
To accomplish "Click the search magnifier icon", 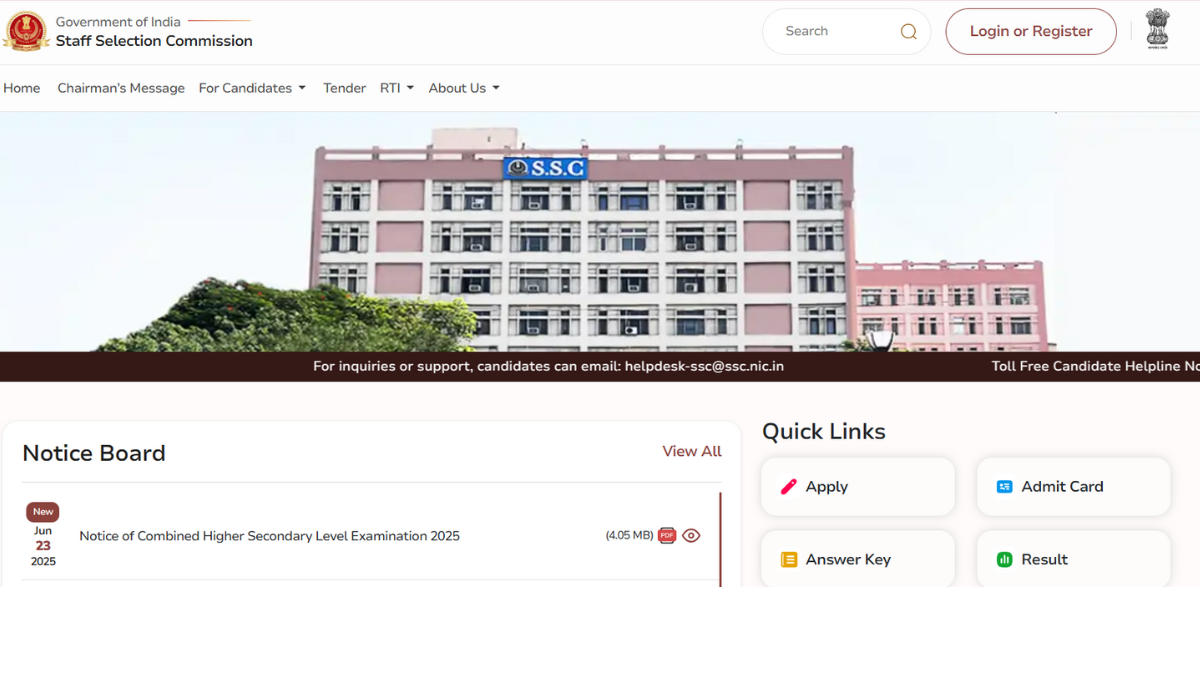I will [908, 32].
